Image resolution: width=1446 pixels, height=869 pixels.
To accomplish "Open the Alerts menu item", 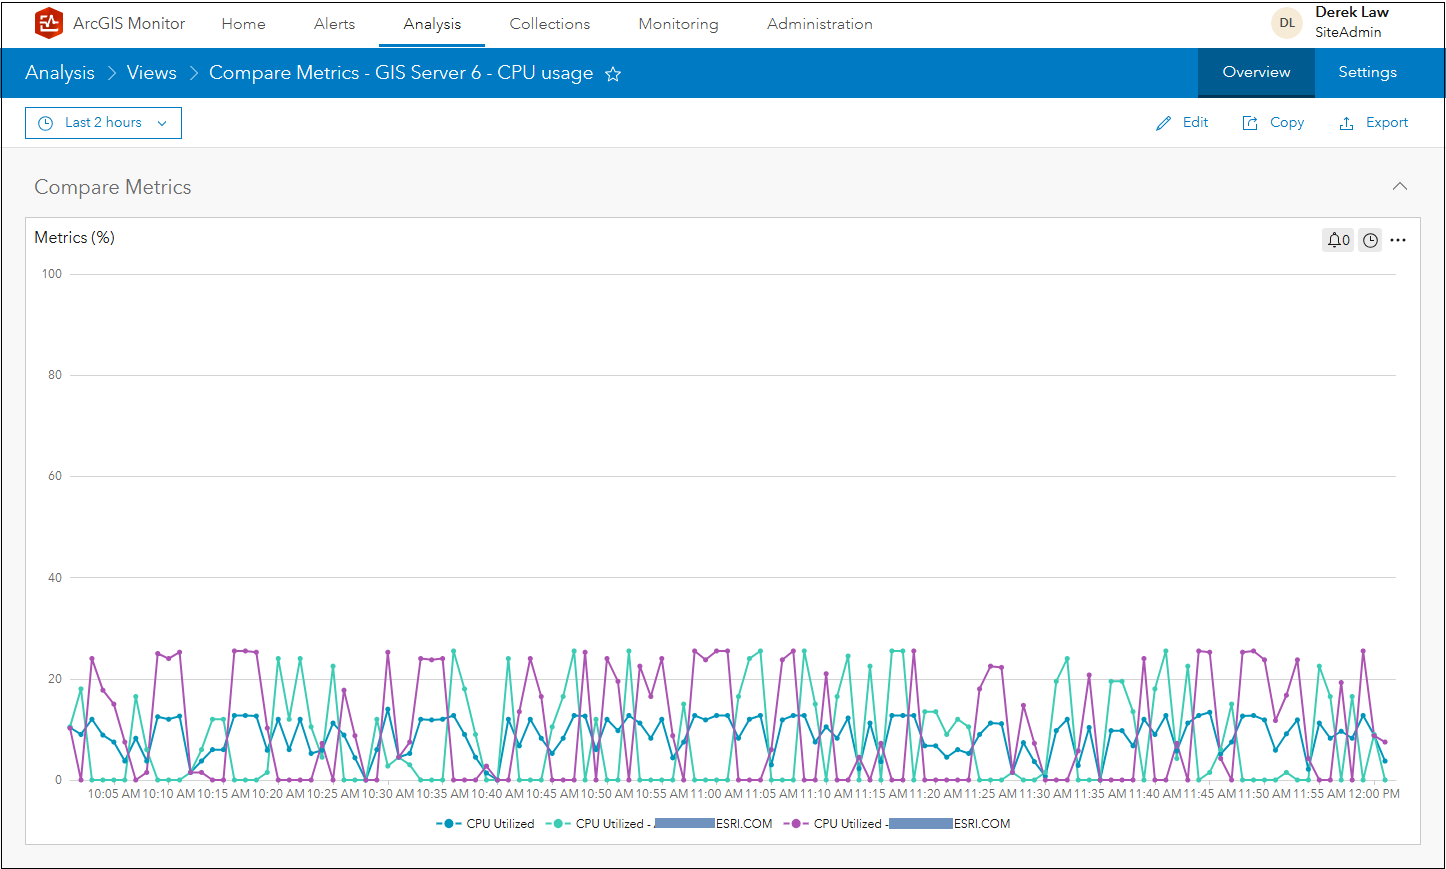I will point(334,24).
